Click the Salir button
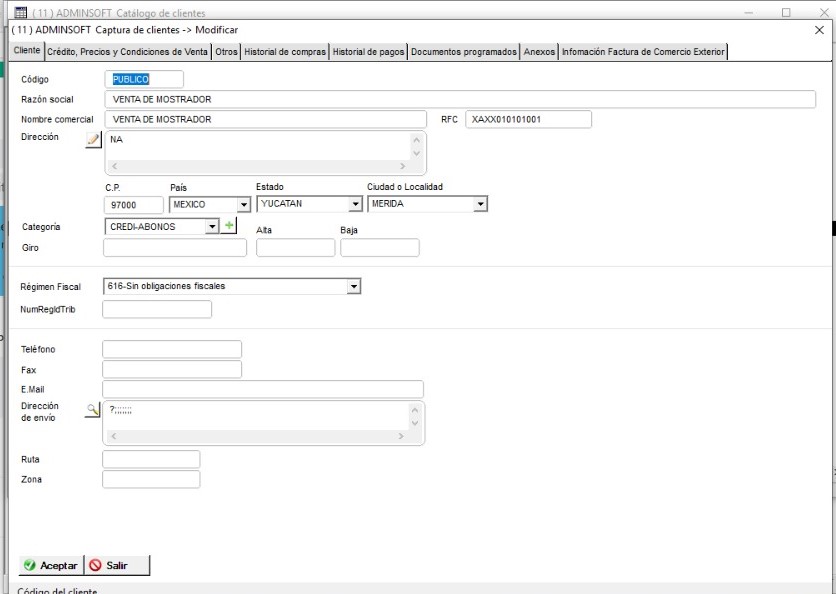This screenshot has width=836, height=594. coord(117,565)
